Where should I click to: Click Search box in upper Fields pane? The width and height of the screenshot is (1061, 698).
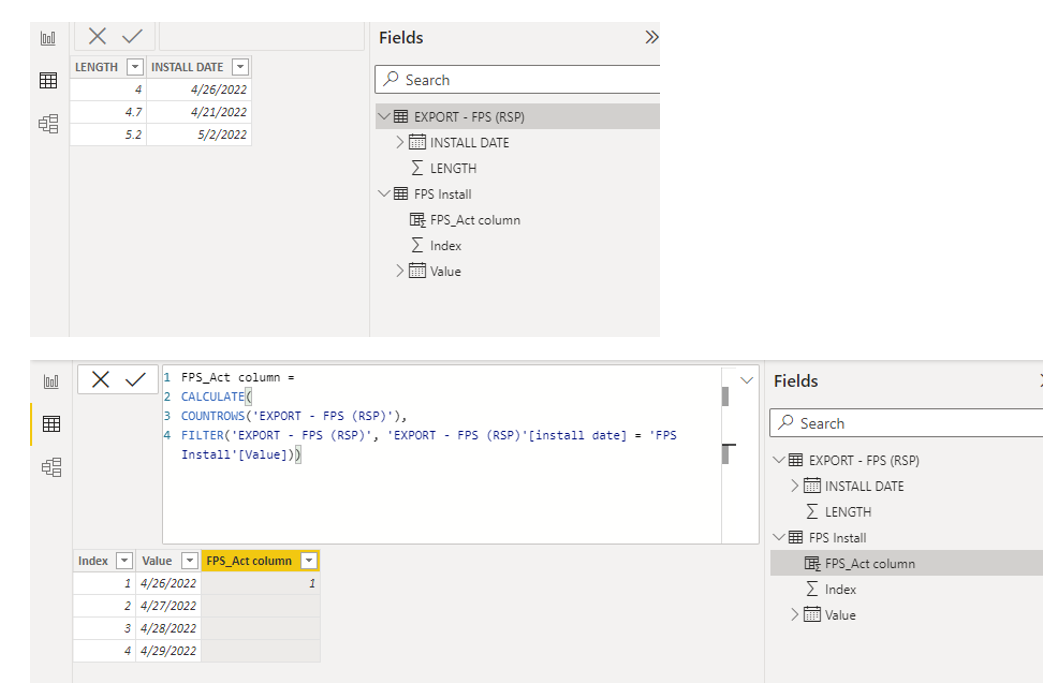point(518,80)
